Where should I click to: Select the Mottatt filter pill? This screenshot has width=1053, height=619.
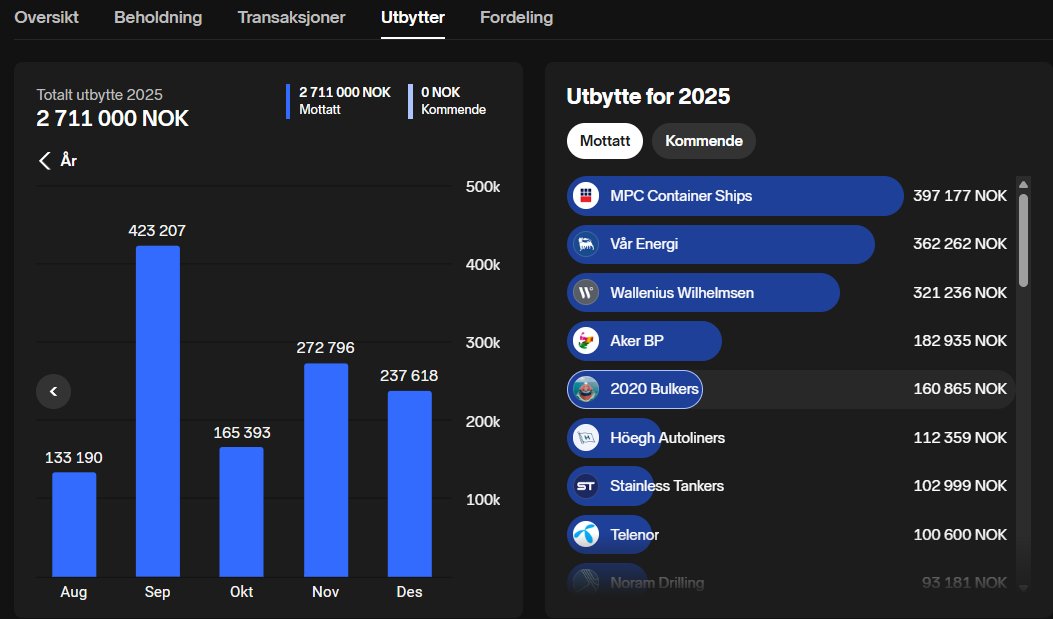click(605, 141)
